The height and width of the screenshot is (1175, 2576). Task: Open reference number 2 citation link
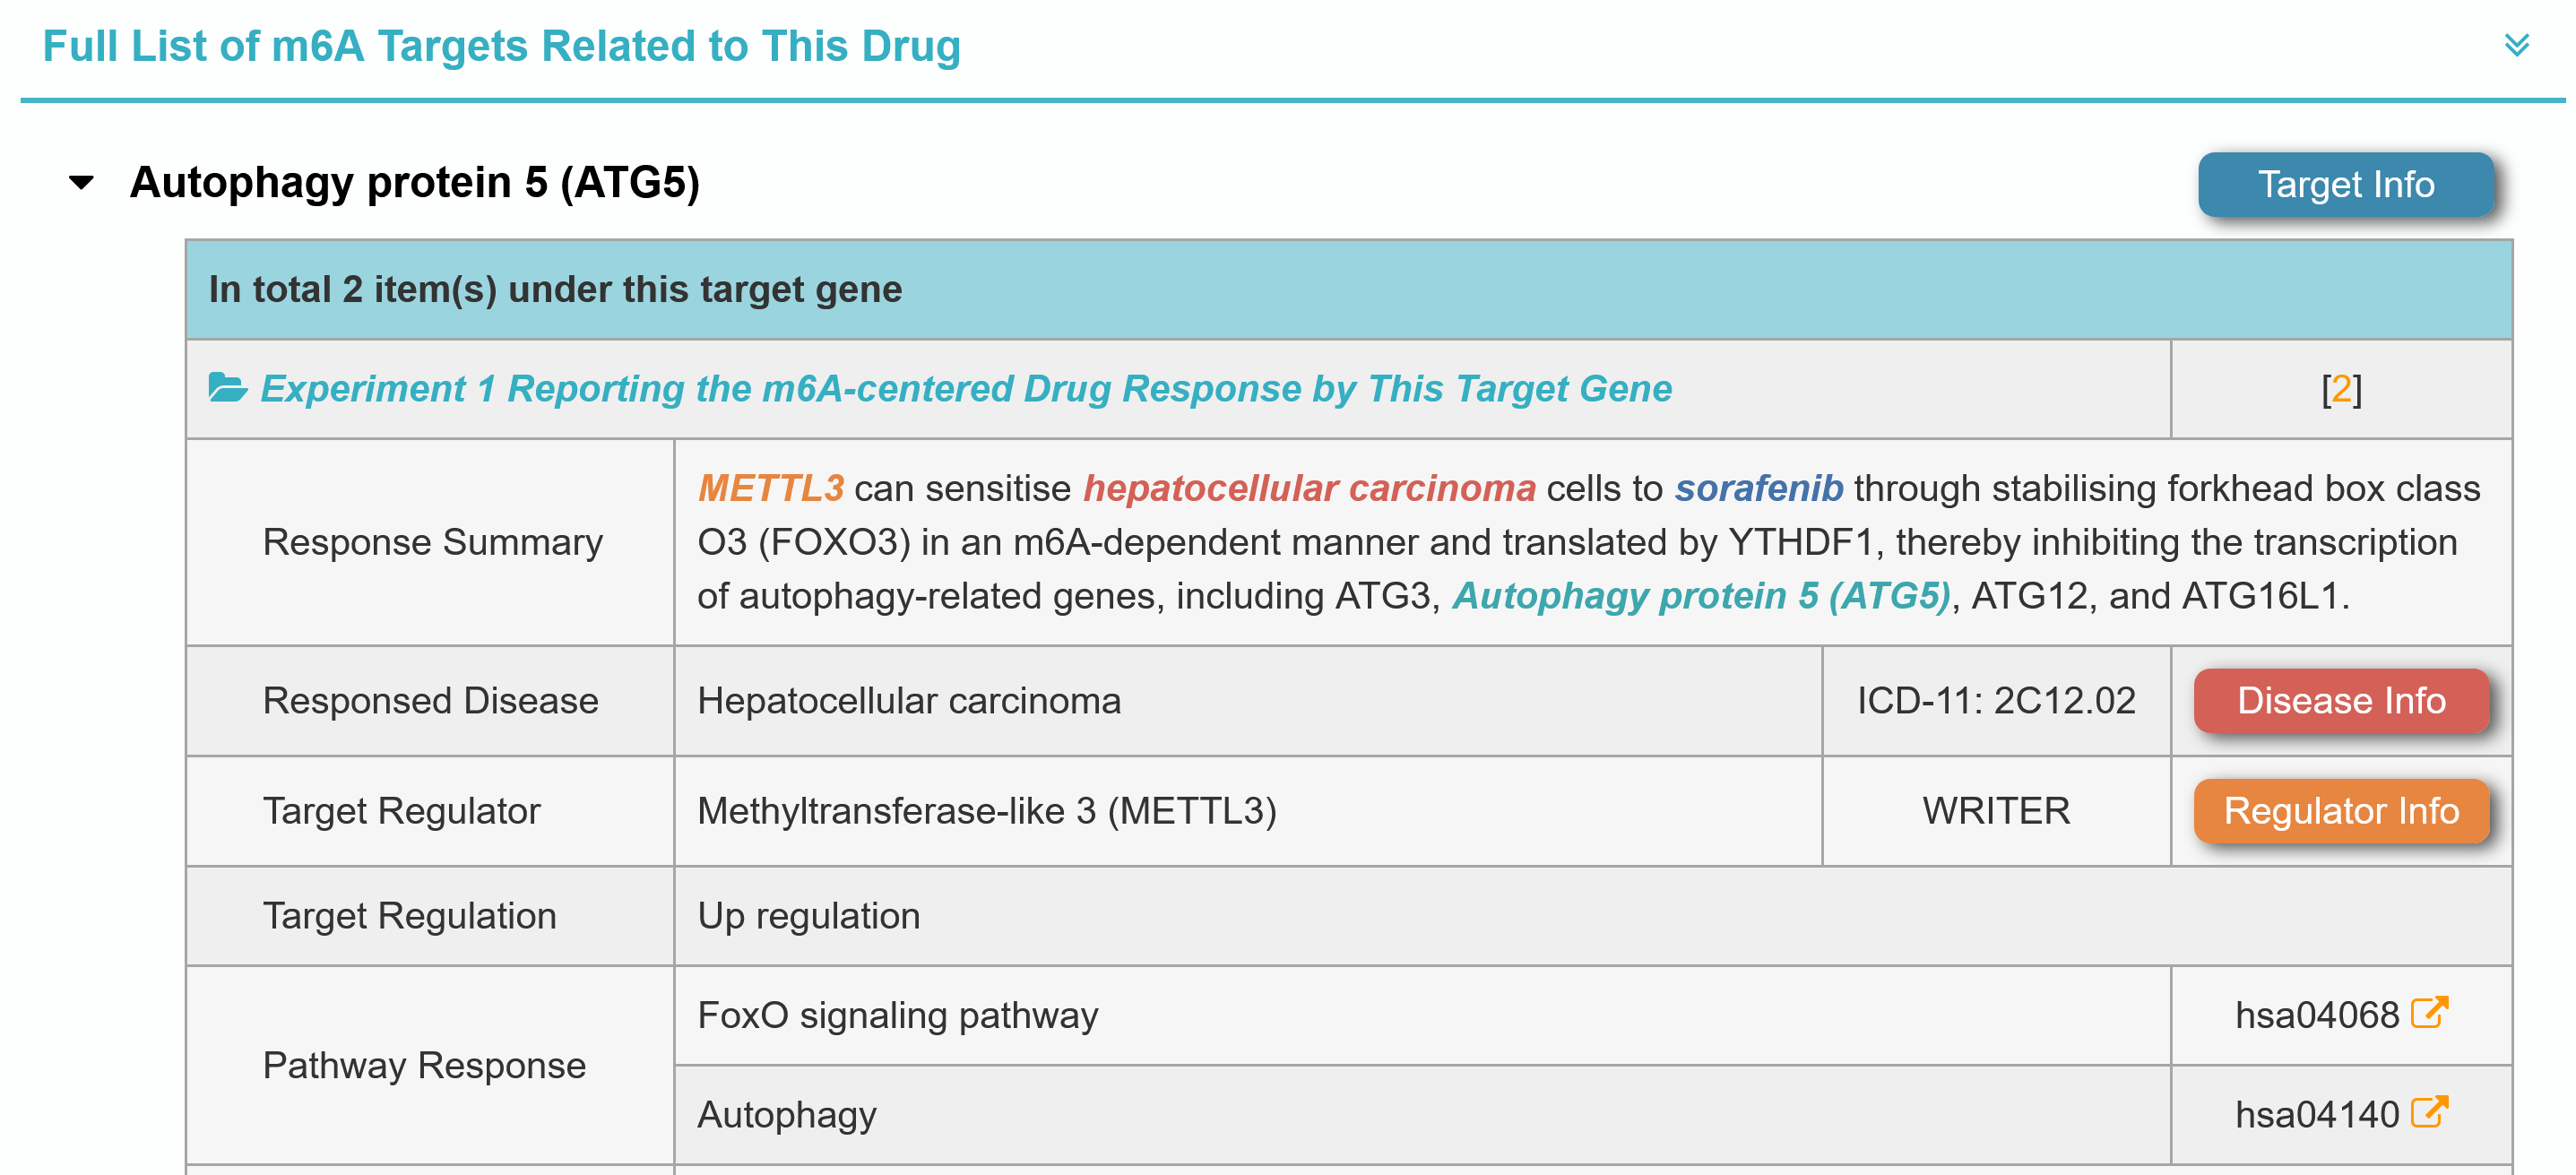pos(2340,389)
